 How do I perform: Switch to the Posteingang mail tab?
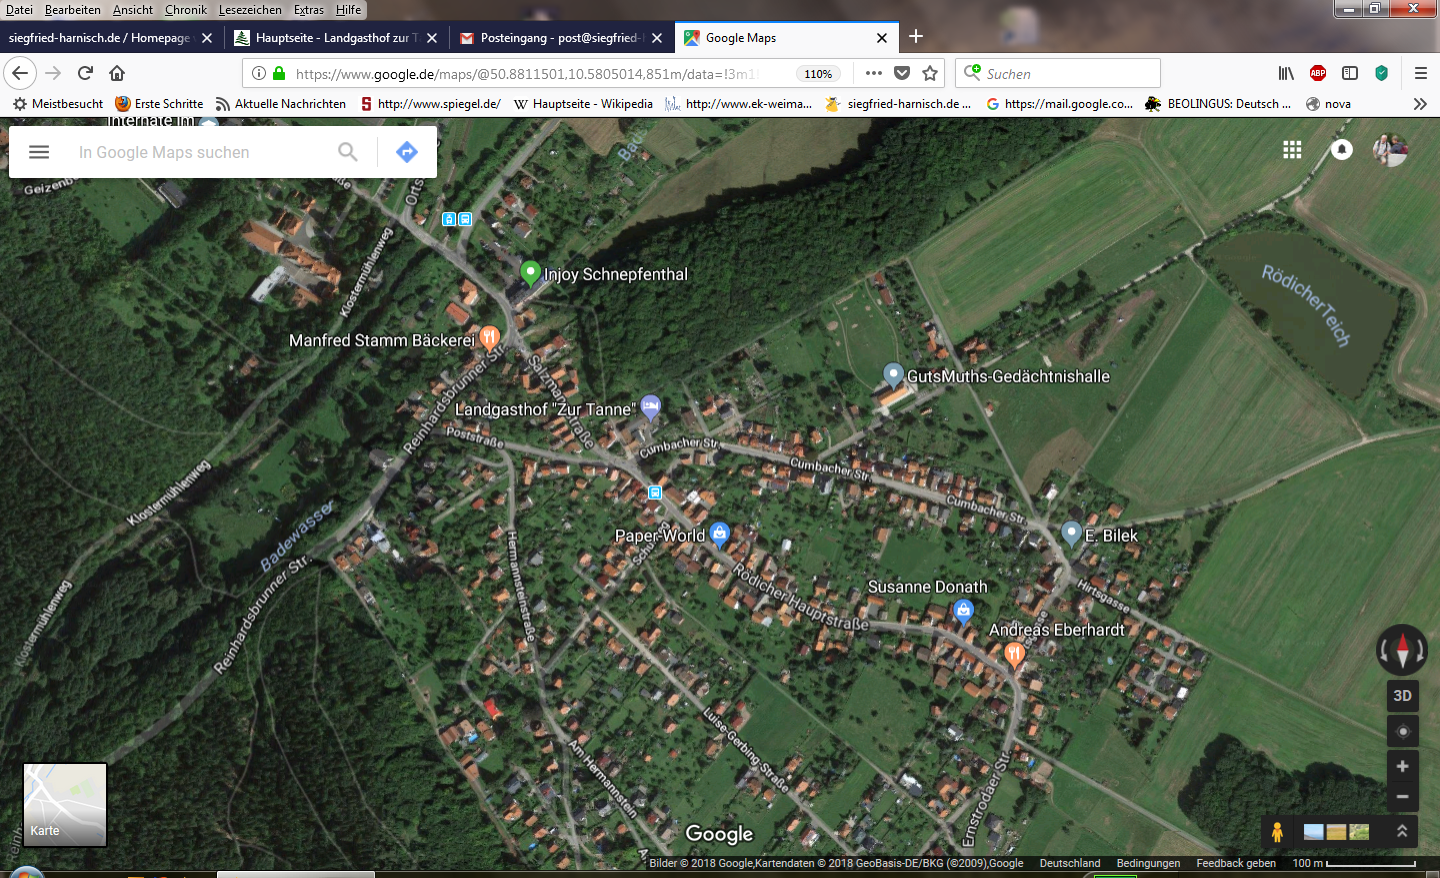click(560, 38)
